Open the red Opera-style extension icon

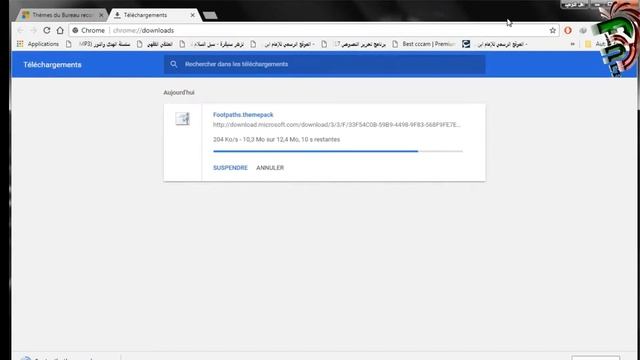pyautogui.click(x=568, y=30)
